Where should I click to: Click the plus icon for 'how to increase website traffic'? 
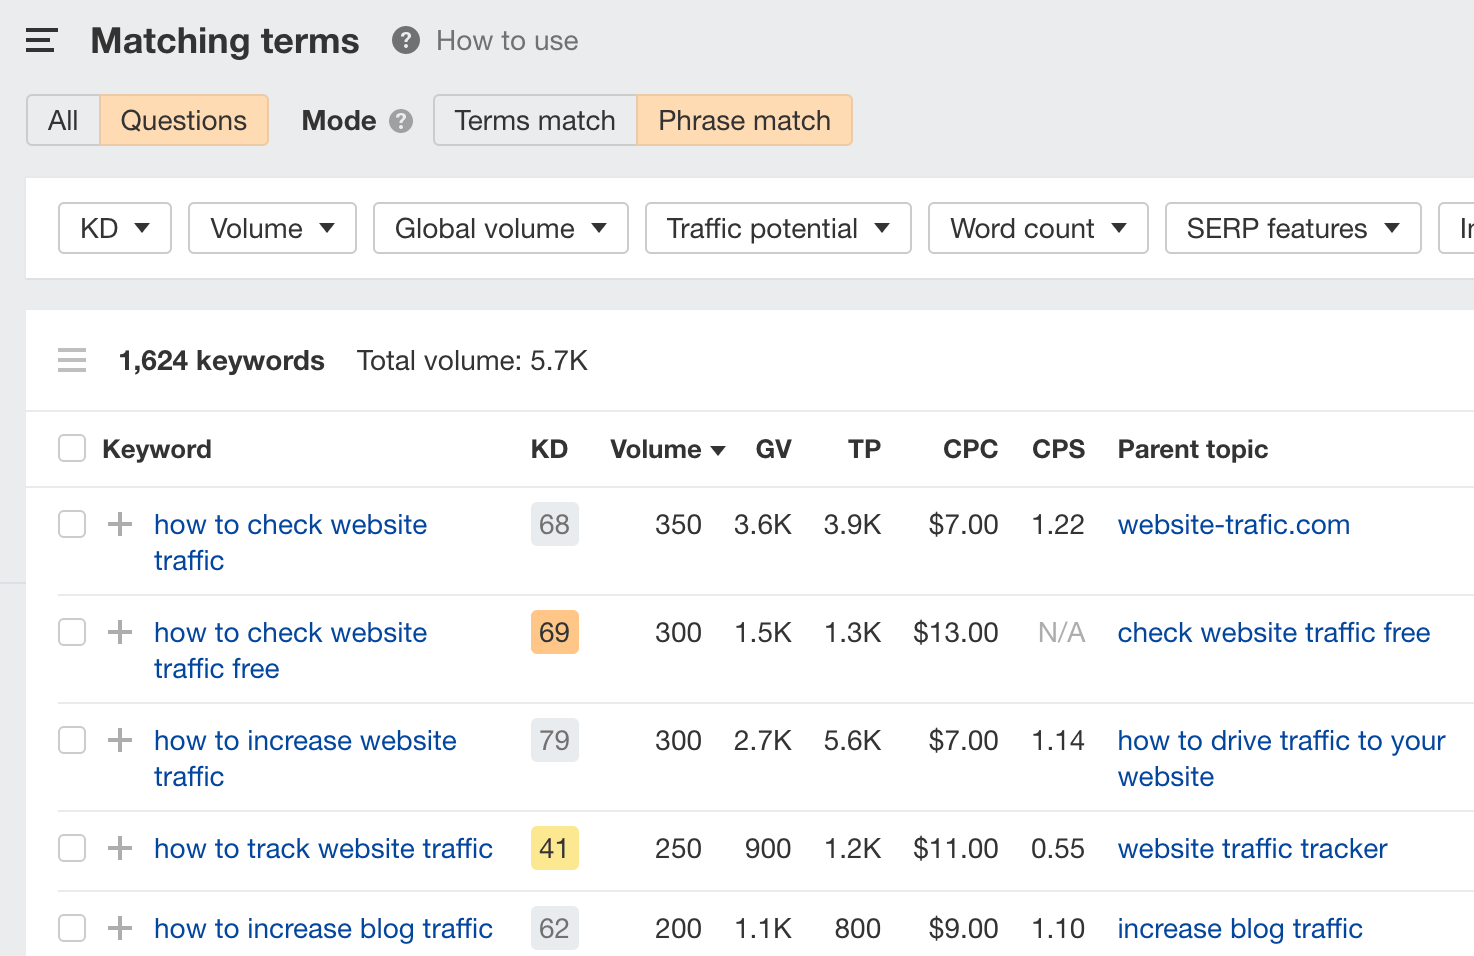point(119,740)
